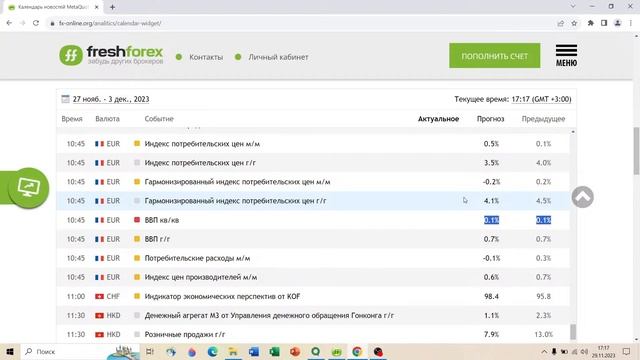
Task: Click the calendar table scroll-up arrow
Action: (x=573, y=132)
